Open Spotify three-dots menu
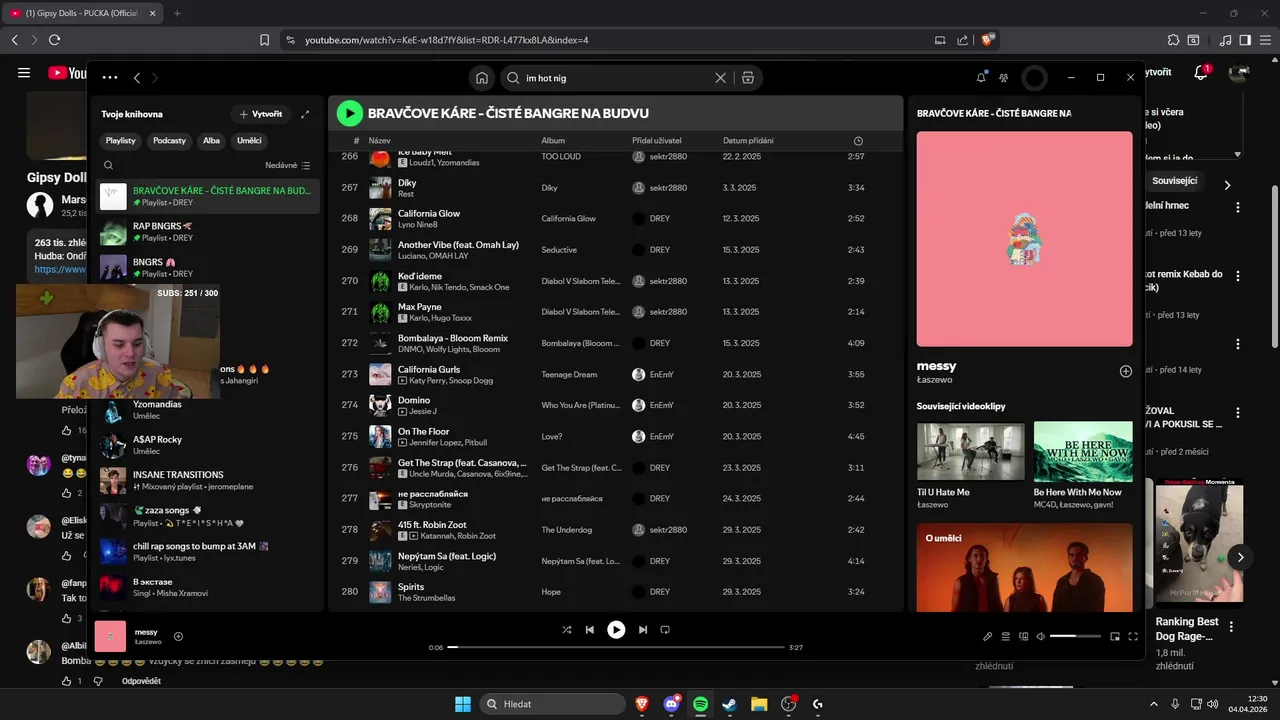Viewport: 1280px width, 720px height. pyautogui.click(x=110, y=77)
